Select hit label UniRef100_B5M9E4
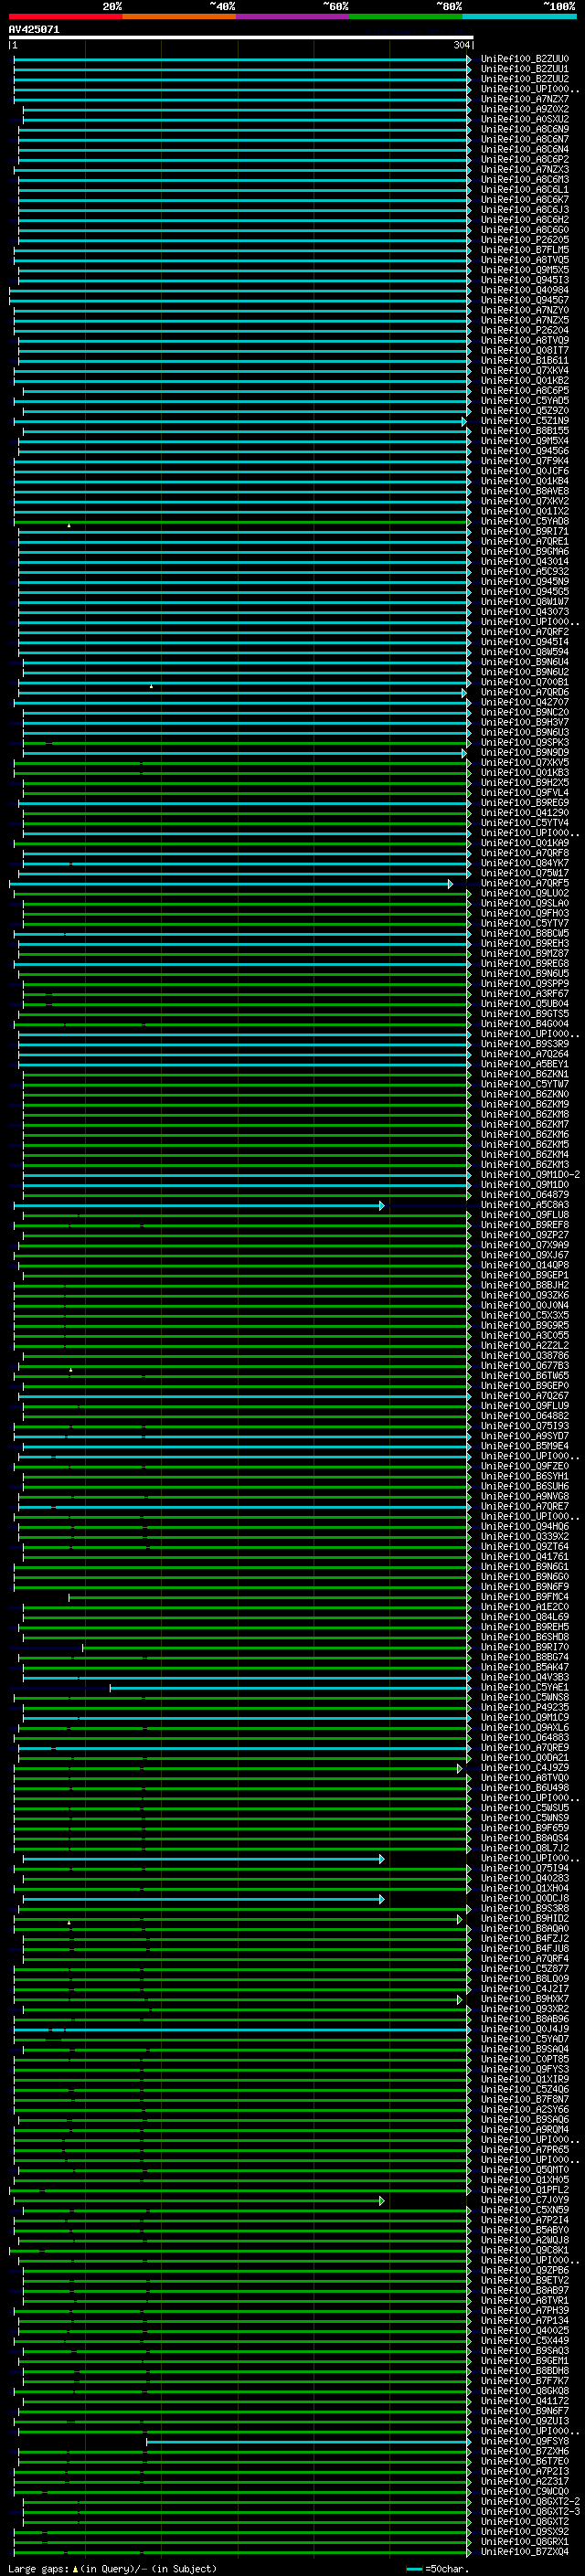This screenshot has width=585, height=2576. click(x=525, y=1446)
